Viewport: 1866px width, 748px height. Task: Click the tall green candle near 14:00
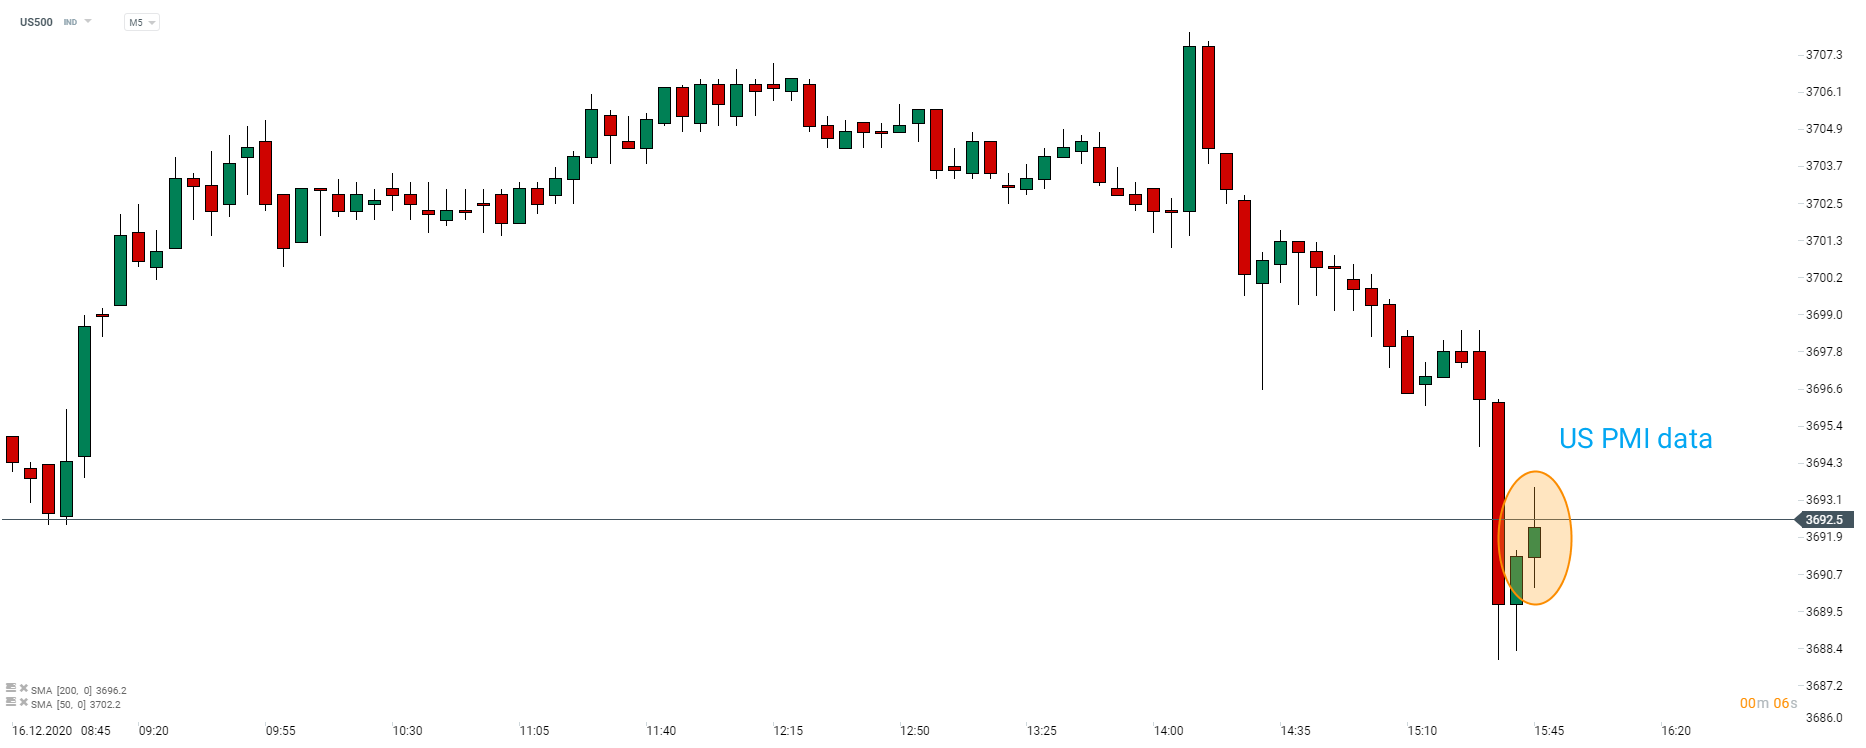[1189, 128]
